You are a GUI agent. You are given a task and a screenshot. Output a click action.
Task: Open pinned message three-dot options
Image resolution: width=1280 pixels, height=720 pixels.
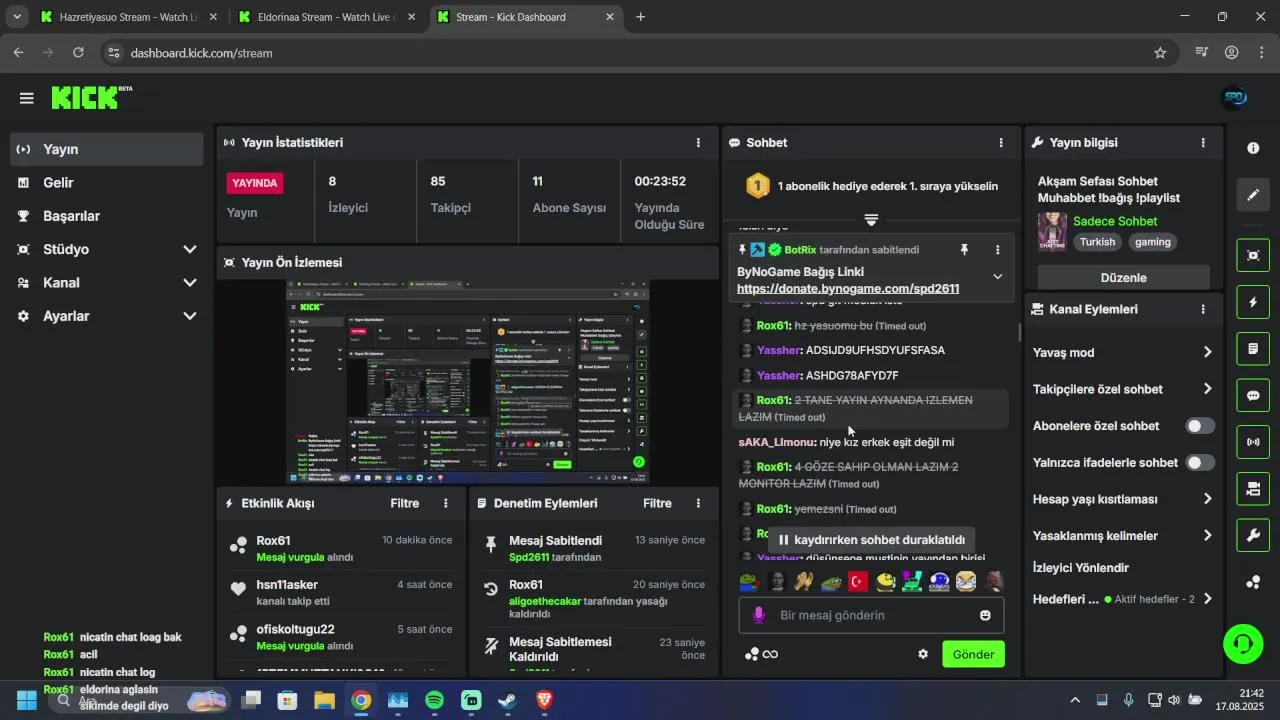pyautogui.click(x=997, y=250)
